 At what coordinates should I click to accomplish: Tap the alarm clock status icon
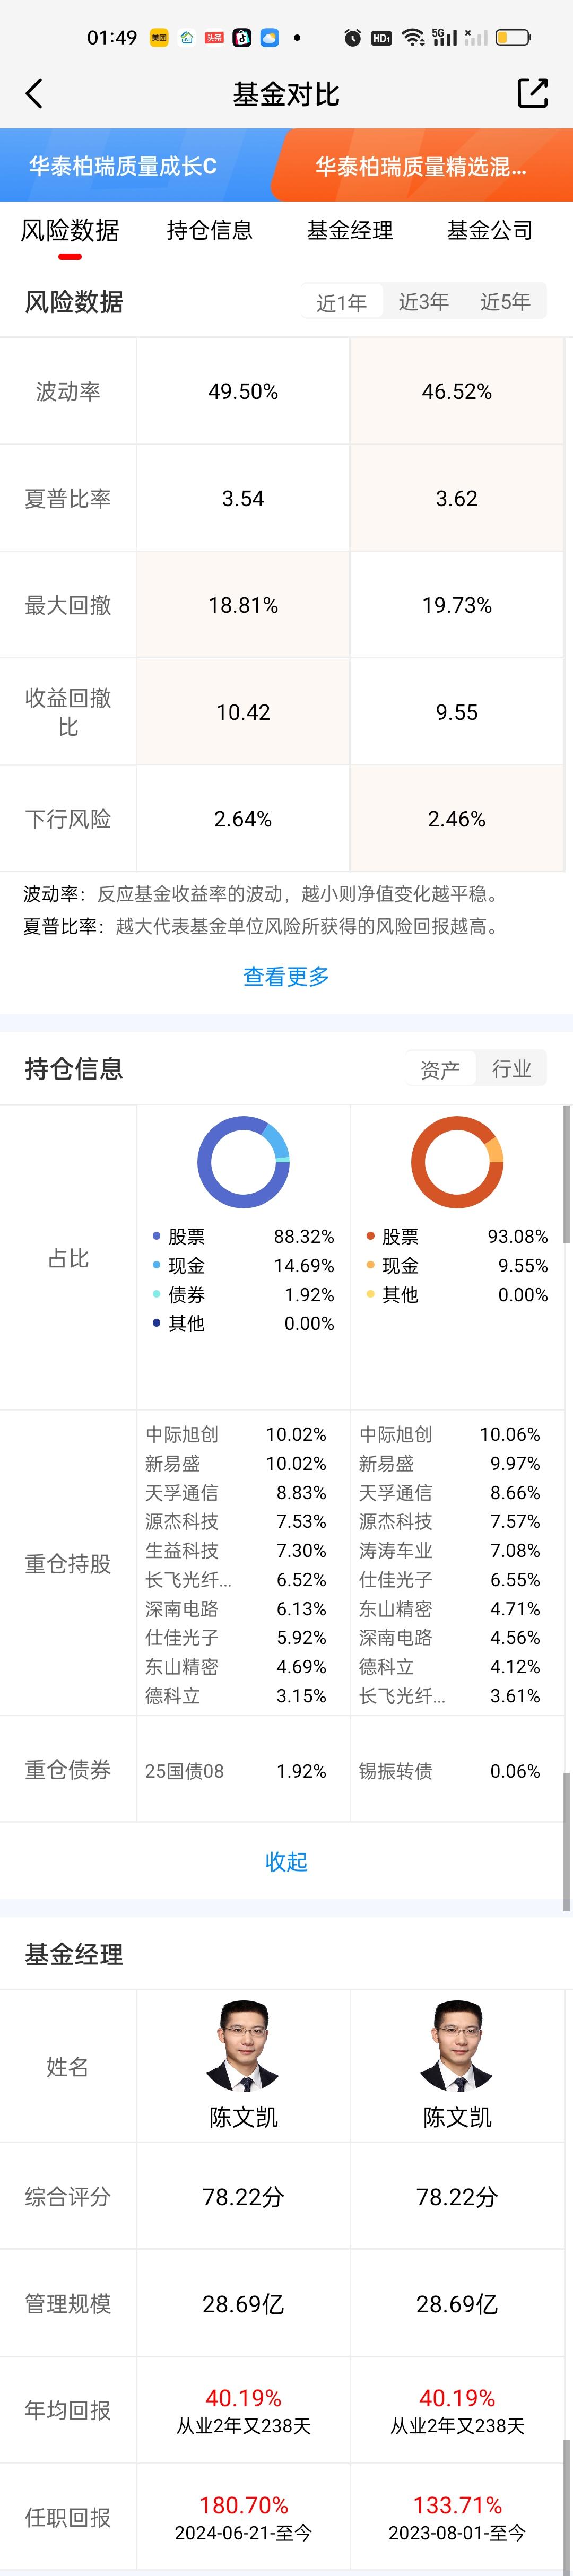pos(352,38)
